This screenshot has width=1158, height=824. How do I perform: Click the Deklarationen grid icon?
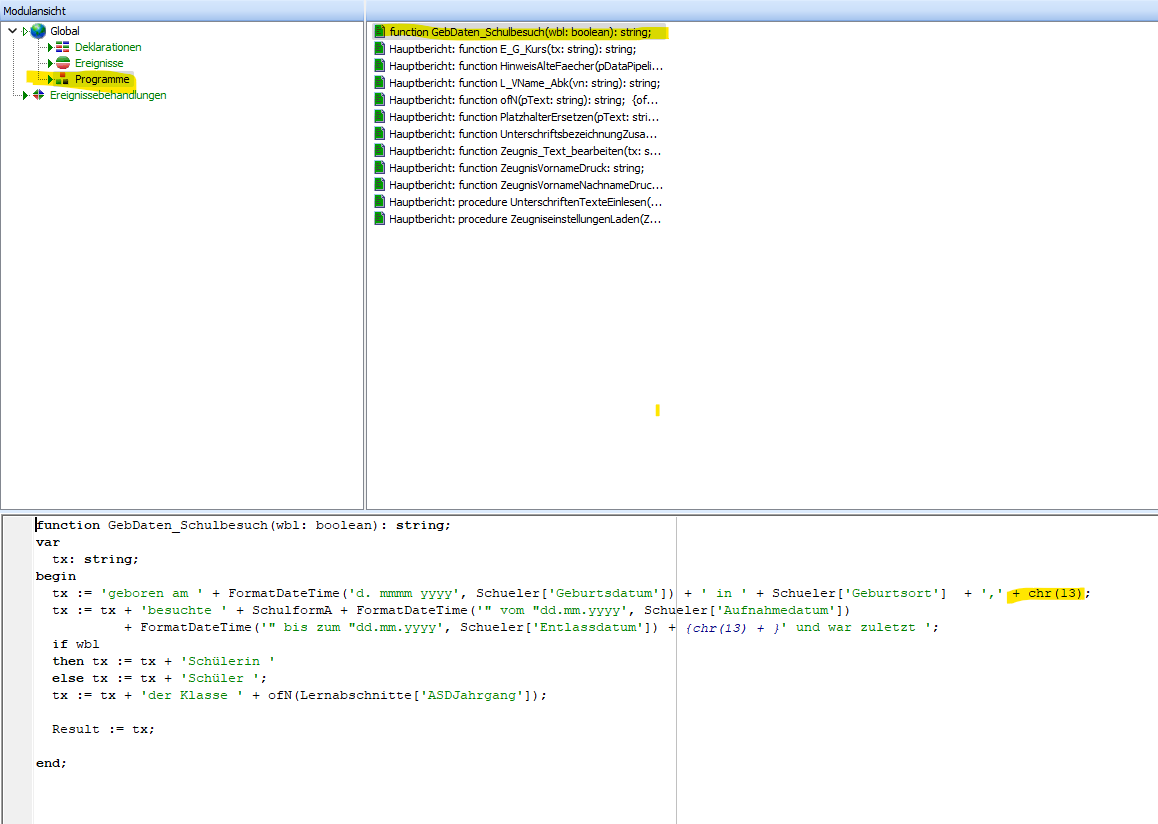tap(63, 47)
